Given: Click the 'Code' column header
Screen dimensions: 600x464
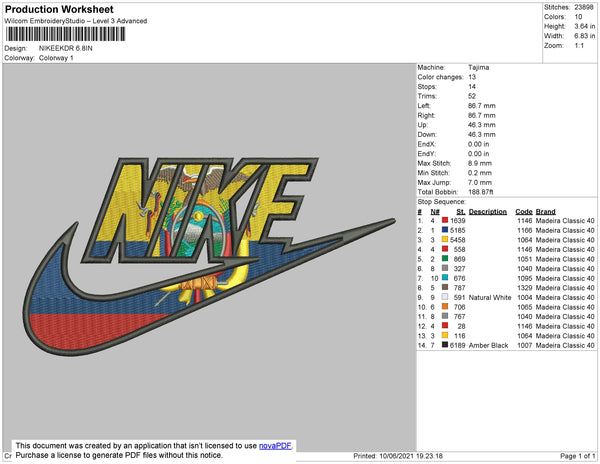Looking at the screenshot, I should click(x=523, y=212).
